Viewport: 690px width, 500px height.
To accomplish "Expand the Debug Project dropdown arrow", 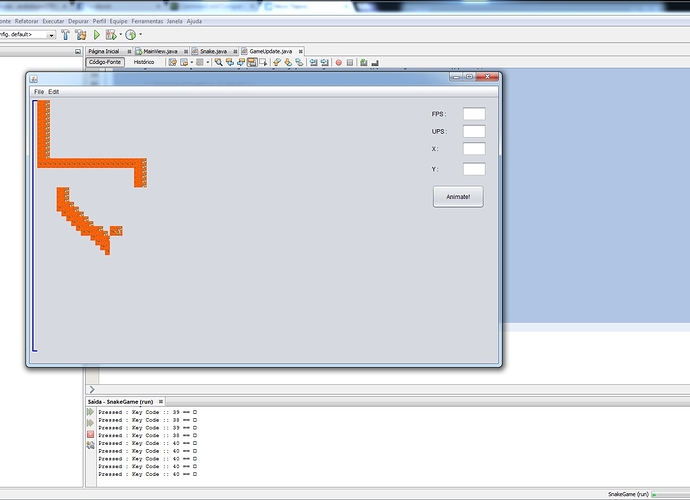I will point(121,34).
